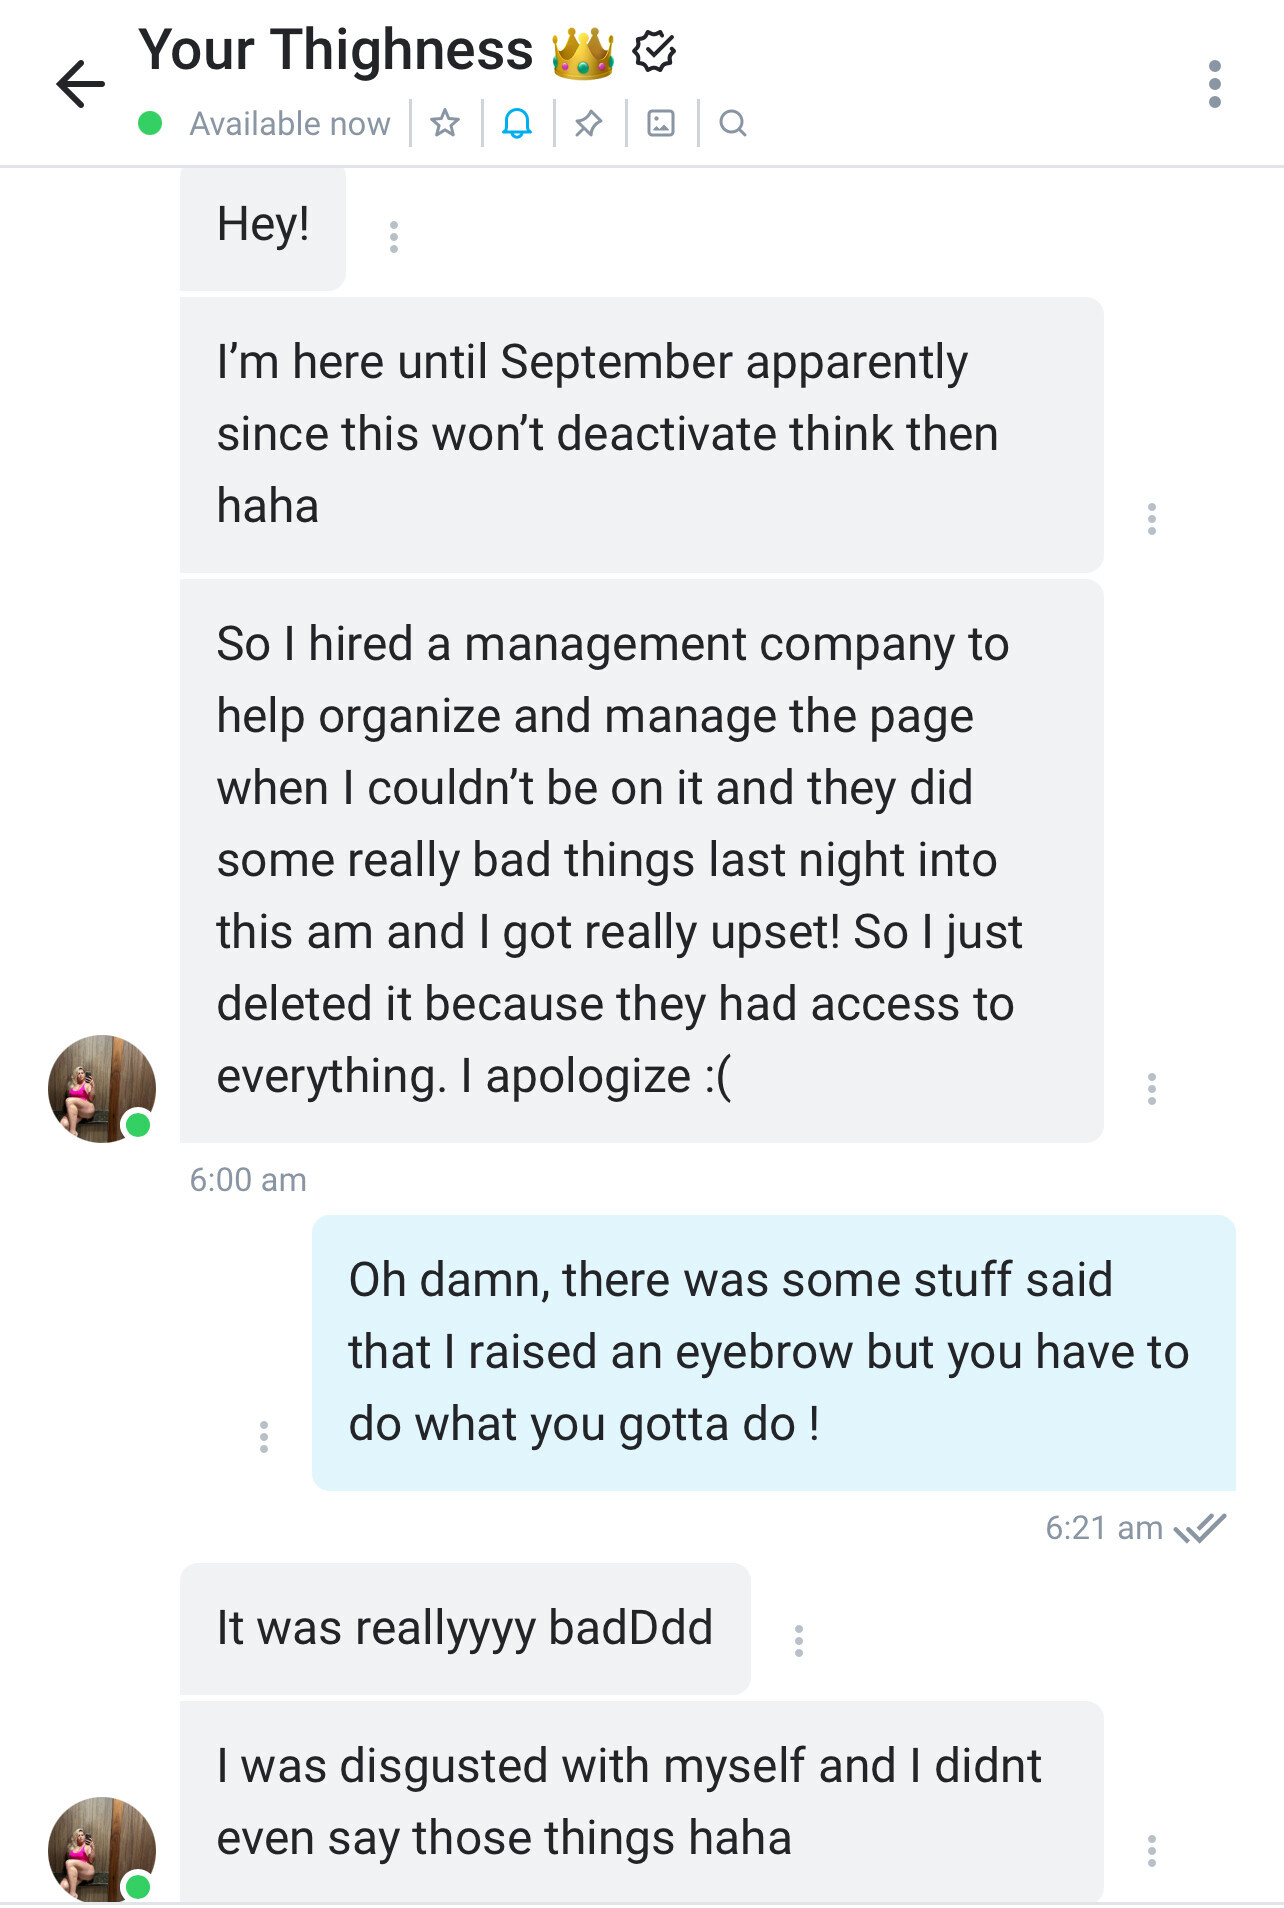Open options for the "disgusted with myself" message

tap(1152, 1851)
